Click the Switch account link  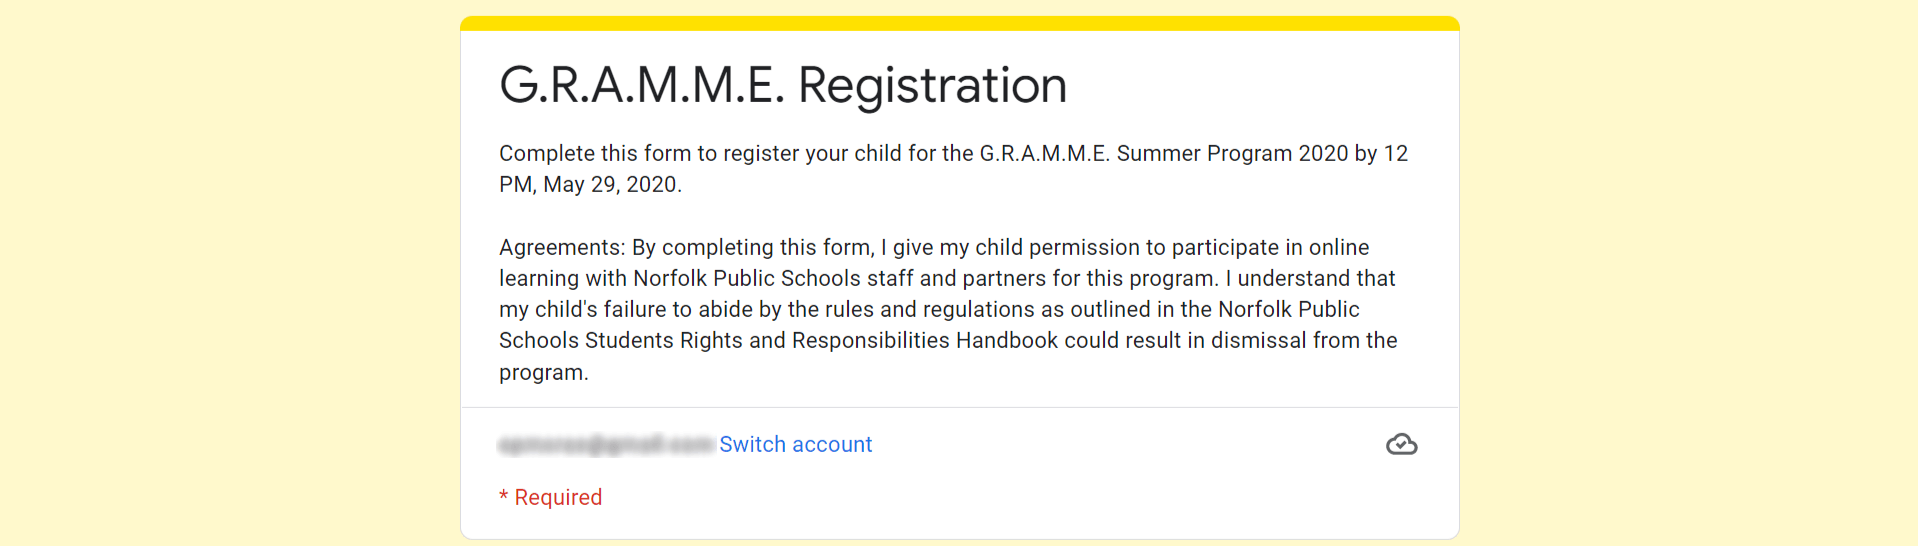tap(795, 444)
